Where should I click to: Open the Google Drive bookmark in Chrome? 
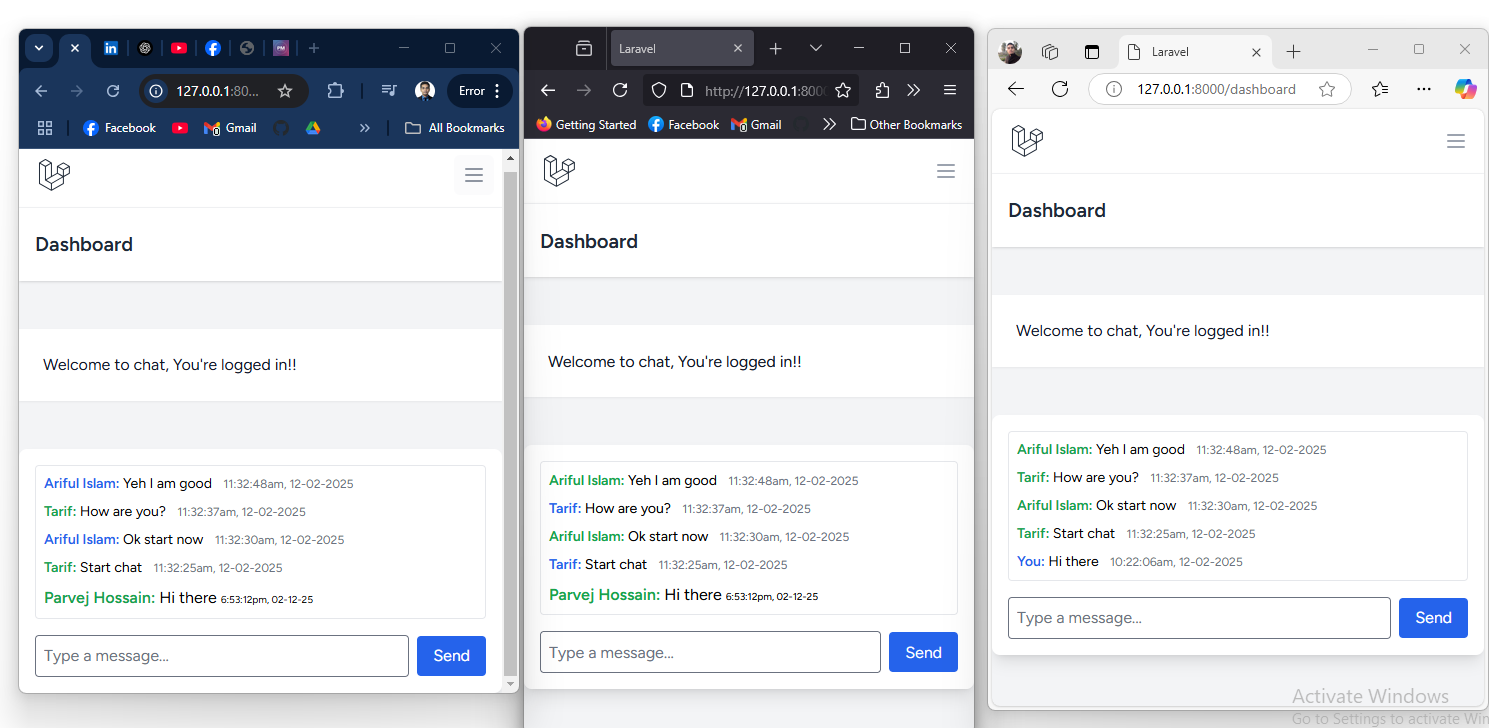[x=312, y=128]
